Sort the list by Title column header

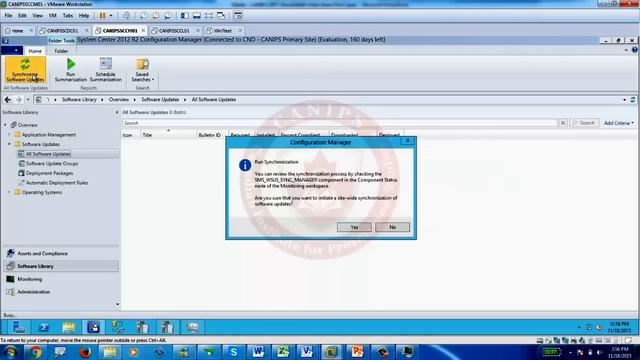point(168,135)
